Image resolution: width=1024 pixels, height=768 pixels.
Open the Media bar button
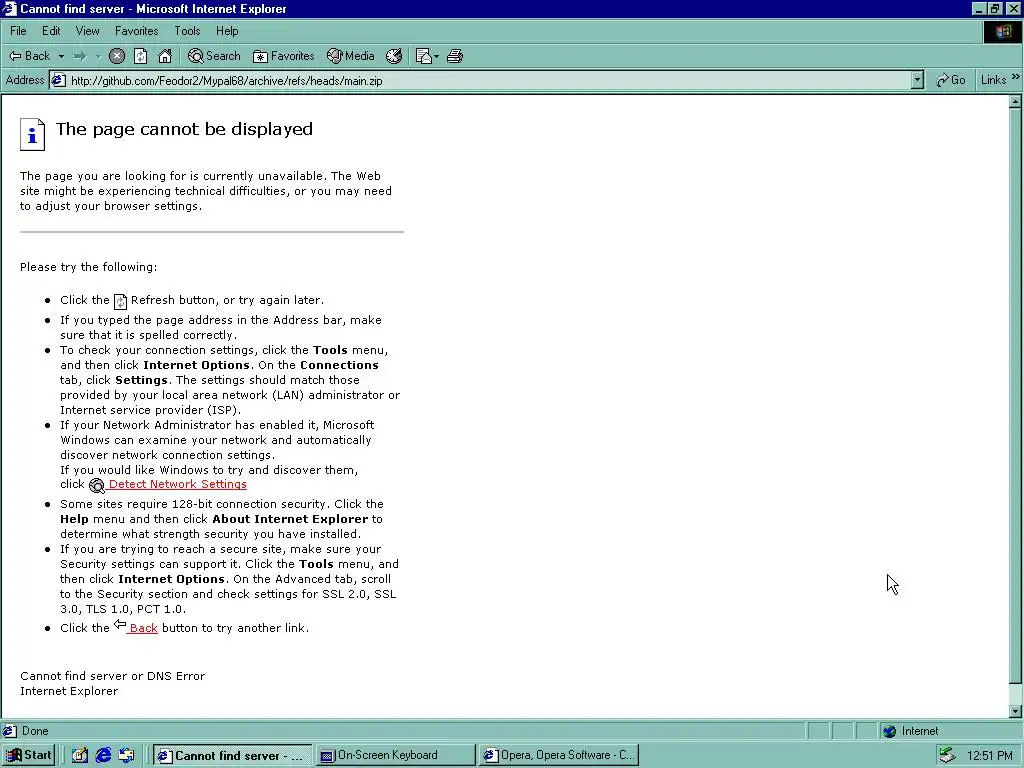351,56
